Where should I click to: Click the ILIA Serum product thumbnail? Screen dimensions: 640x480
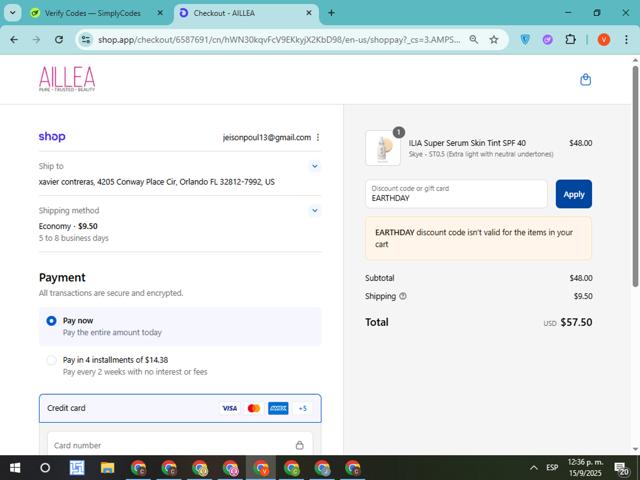click(x=383, y=148)
